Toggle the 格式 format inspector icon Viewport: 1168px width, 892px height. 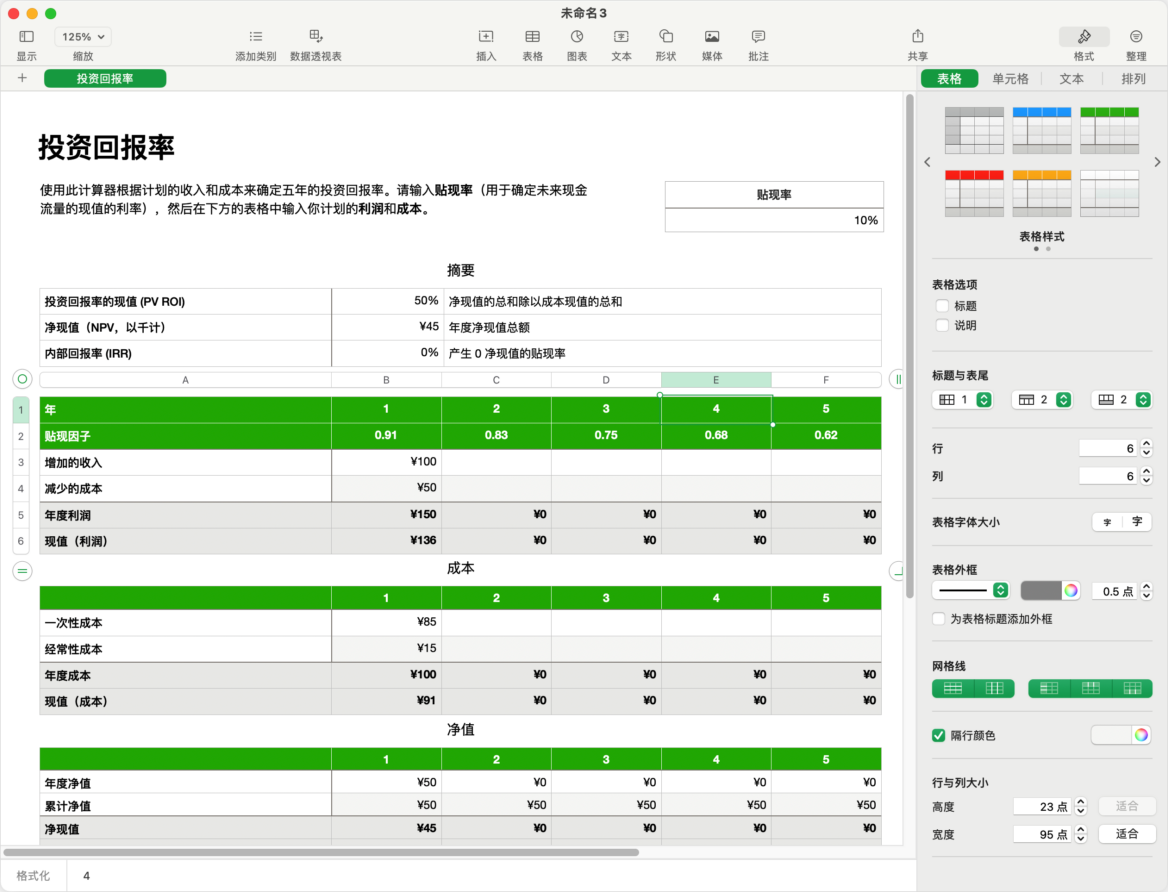click(x=1084, y=37)
